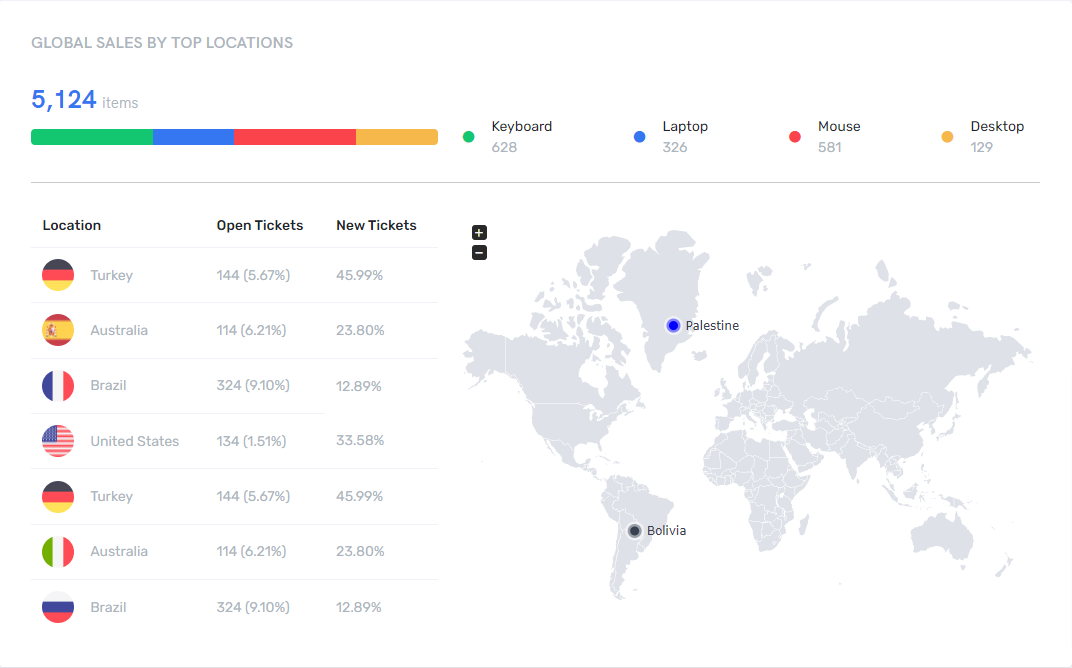
Task: Click the red Mouse legend dot
Action: 794,137
